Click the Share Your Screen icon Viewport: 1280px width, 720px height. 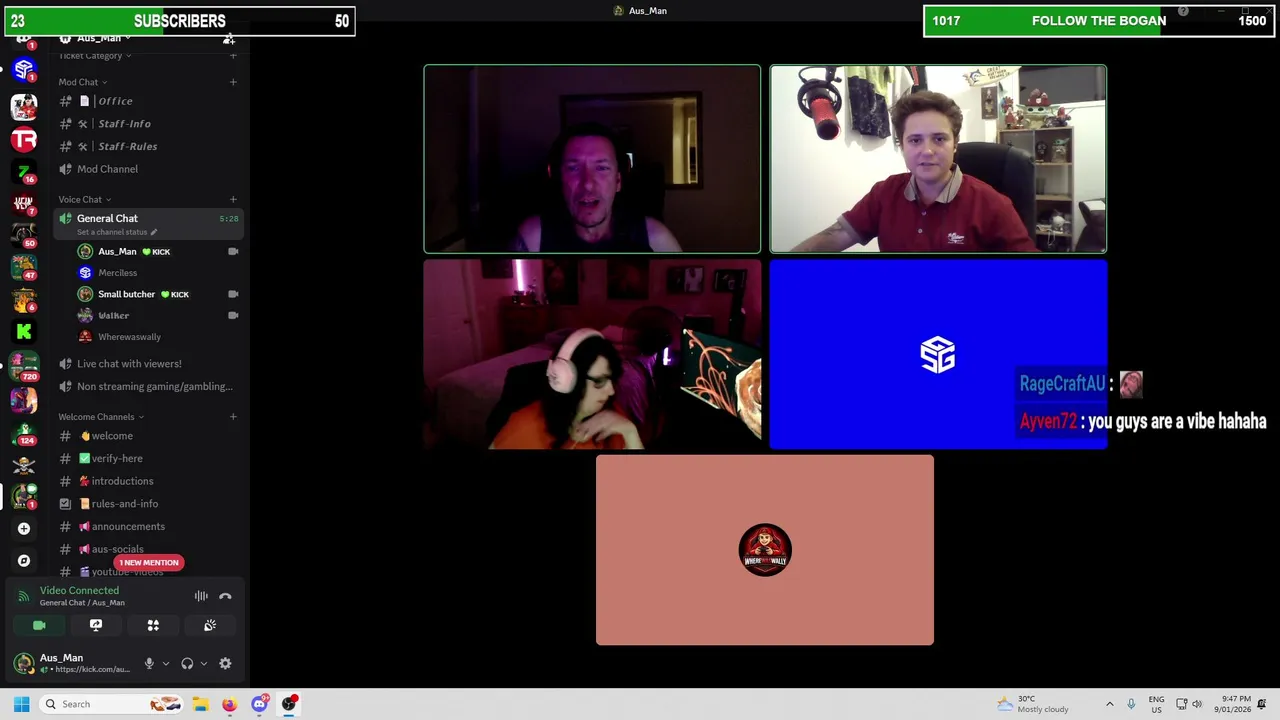[96, 625]
